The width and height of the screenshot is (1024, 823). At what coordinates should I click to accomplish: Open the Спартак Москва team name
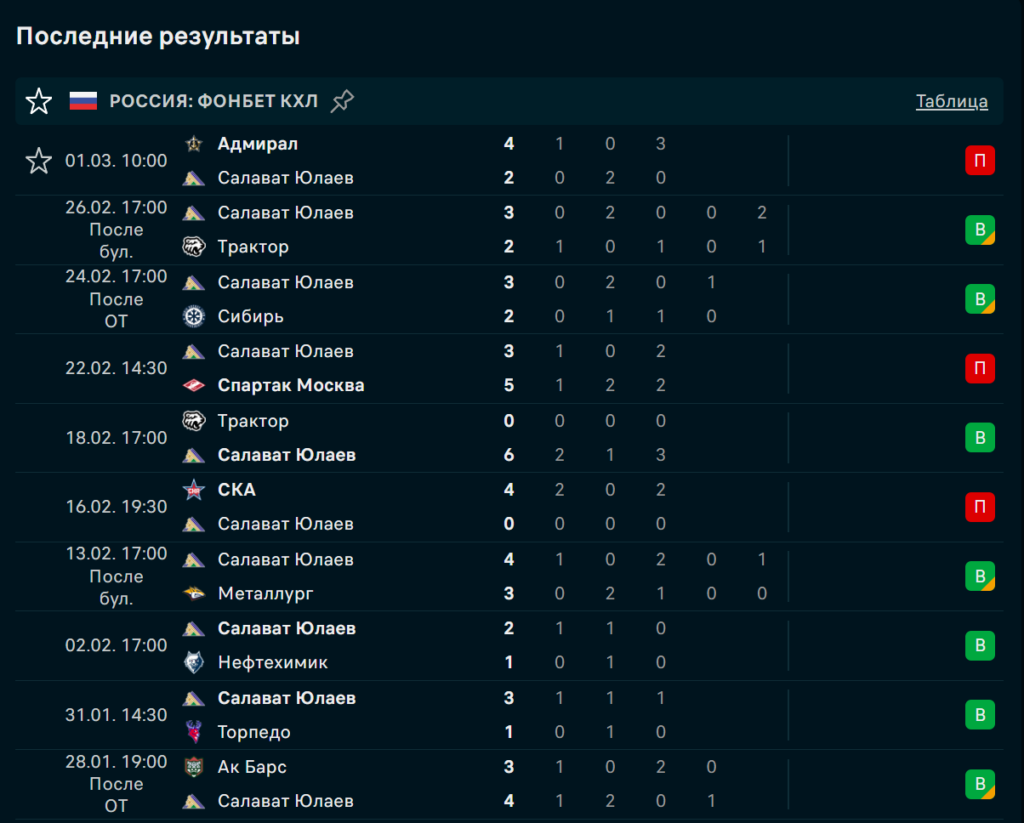290,386
